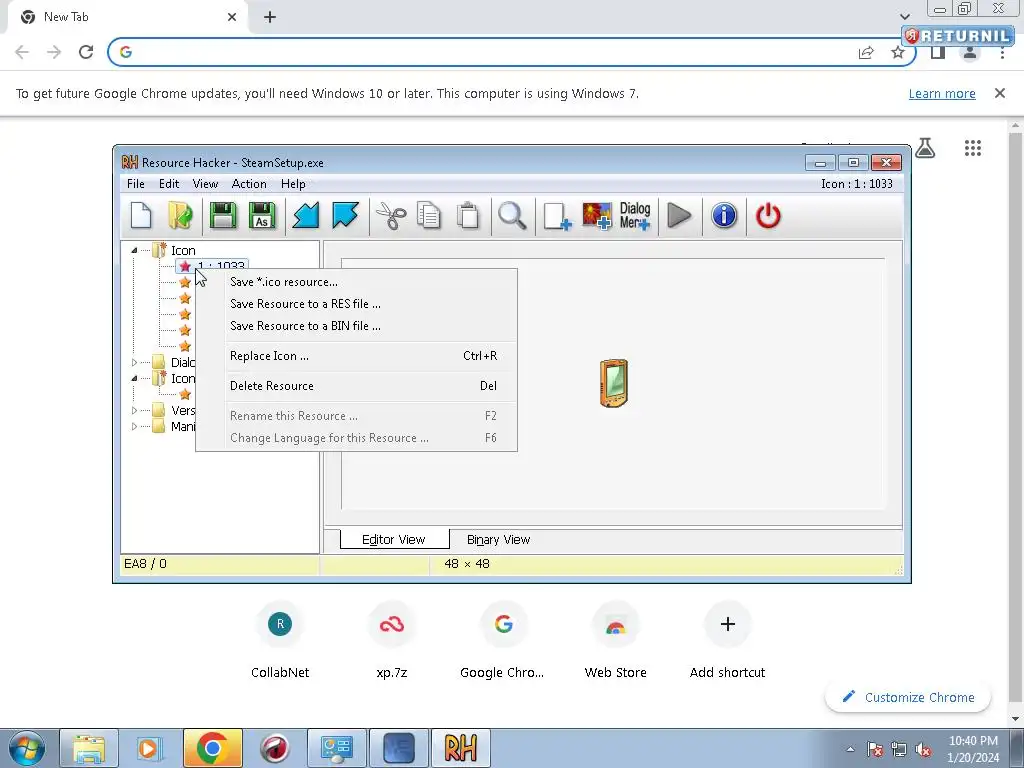1024x768 pixels.
Task: Click the Add new blank resource icon
Action: coord(557,216)
